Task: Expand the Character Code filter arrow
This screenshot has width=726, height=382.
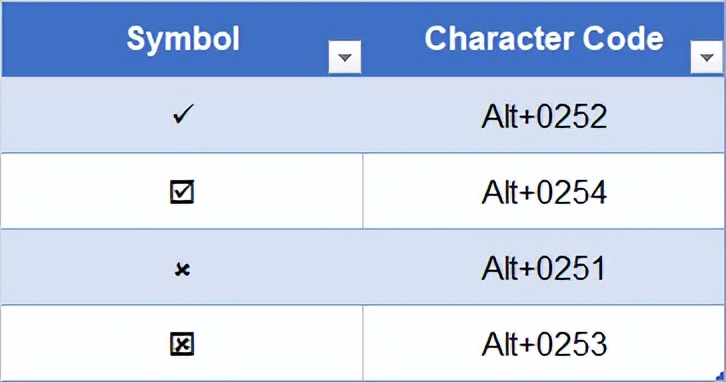Action: tap(706, 57)
